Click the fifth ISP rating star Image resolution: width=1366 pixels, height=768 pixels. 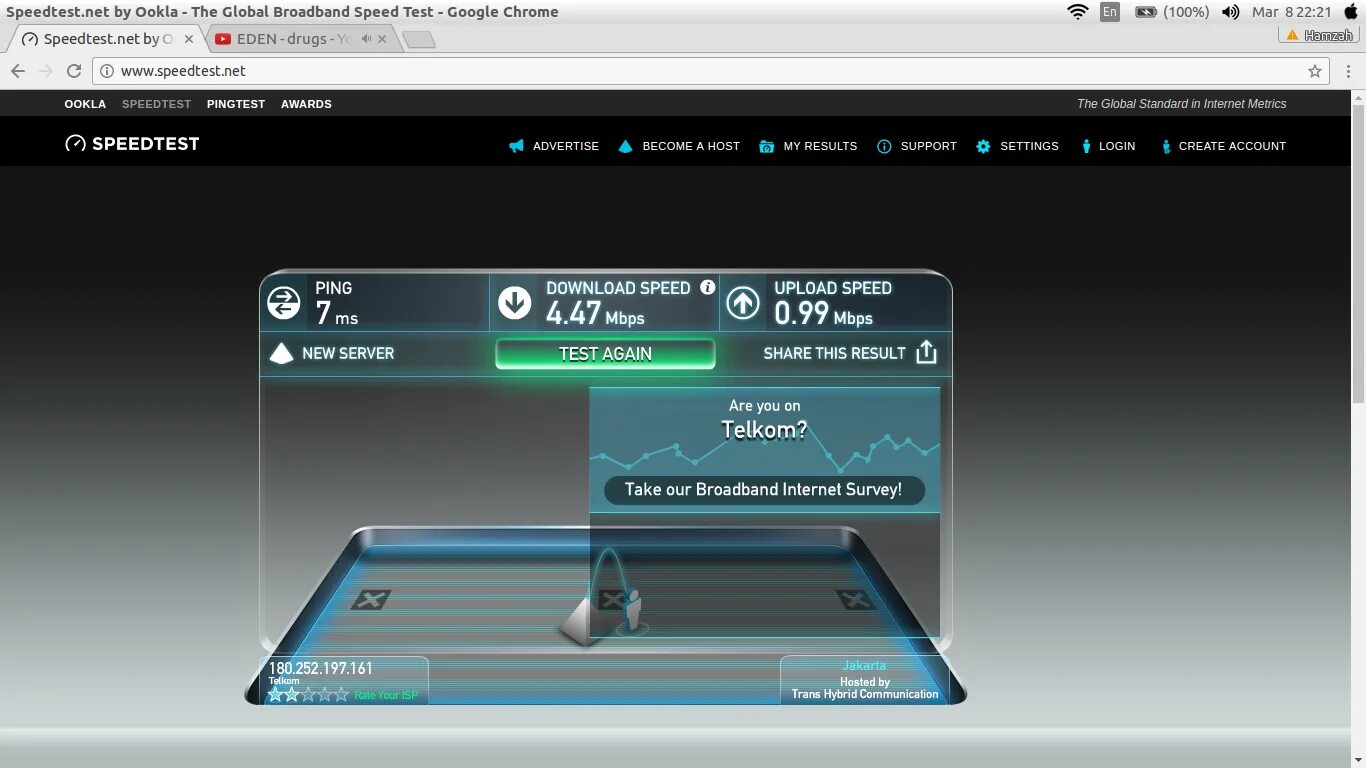[342, 694]
